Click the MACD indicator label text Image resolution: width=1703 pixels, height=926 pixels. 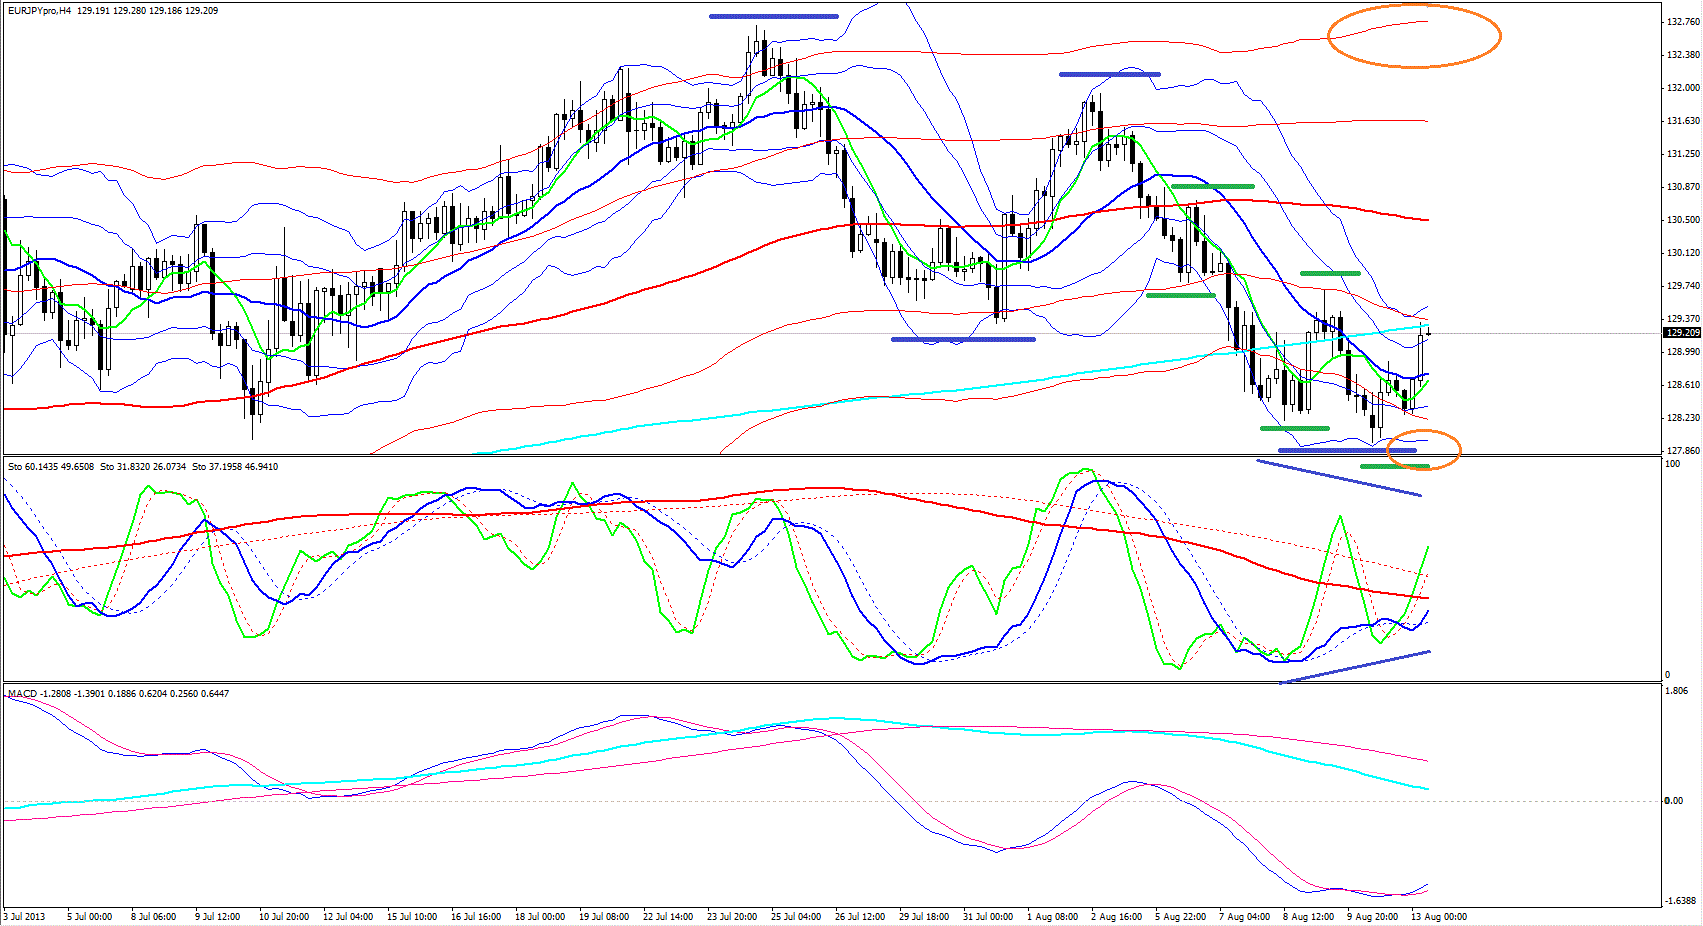pyautogui.click(x=23, y=694)
